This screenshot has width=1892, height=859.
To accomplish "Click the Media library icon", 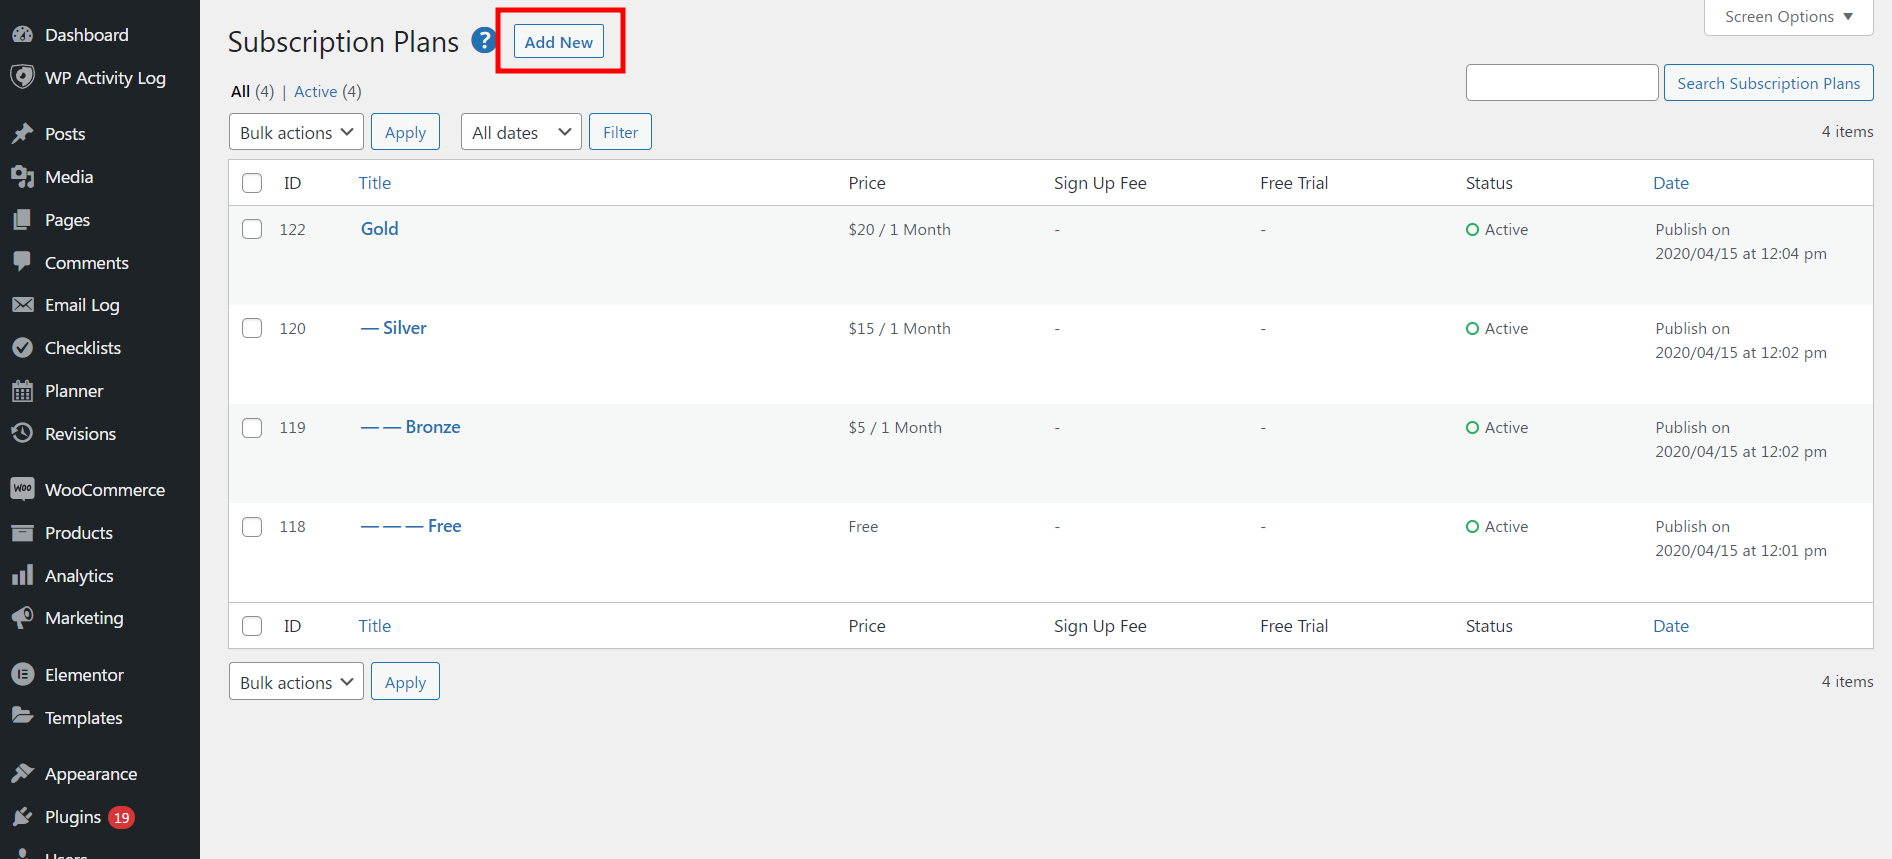I will (22, 177).
